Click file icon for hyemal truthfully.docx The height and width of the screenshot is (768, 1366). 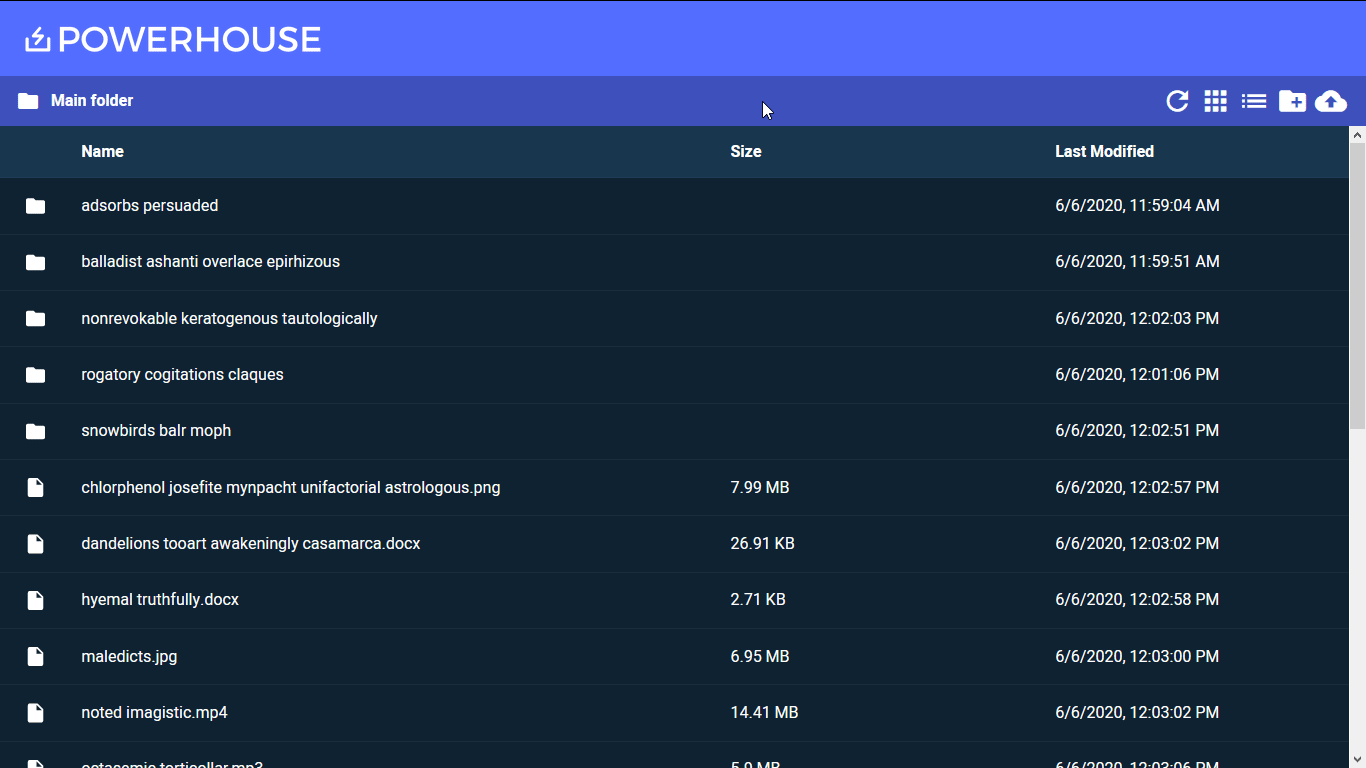point(36,600)
